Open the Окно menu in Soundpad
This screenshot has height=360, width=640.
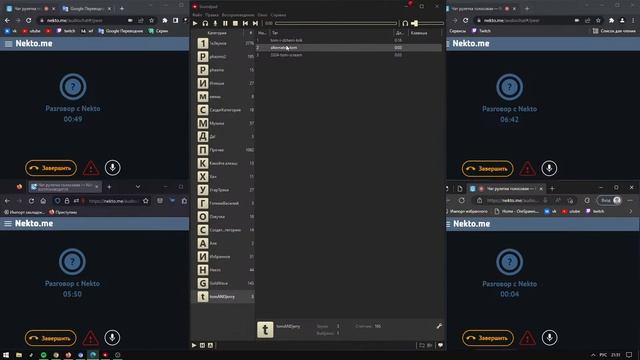point(262,15)
